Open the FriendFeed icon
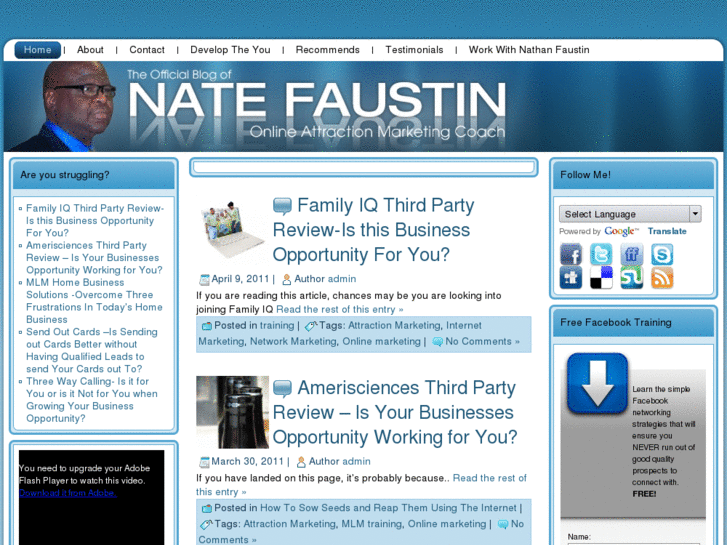The image size is (727, 545). tap(631, 254)
